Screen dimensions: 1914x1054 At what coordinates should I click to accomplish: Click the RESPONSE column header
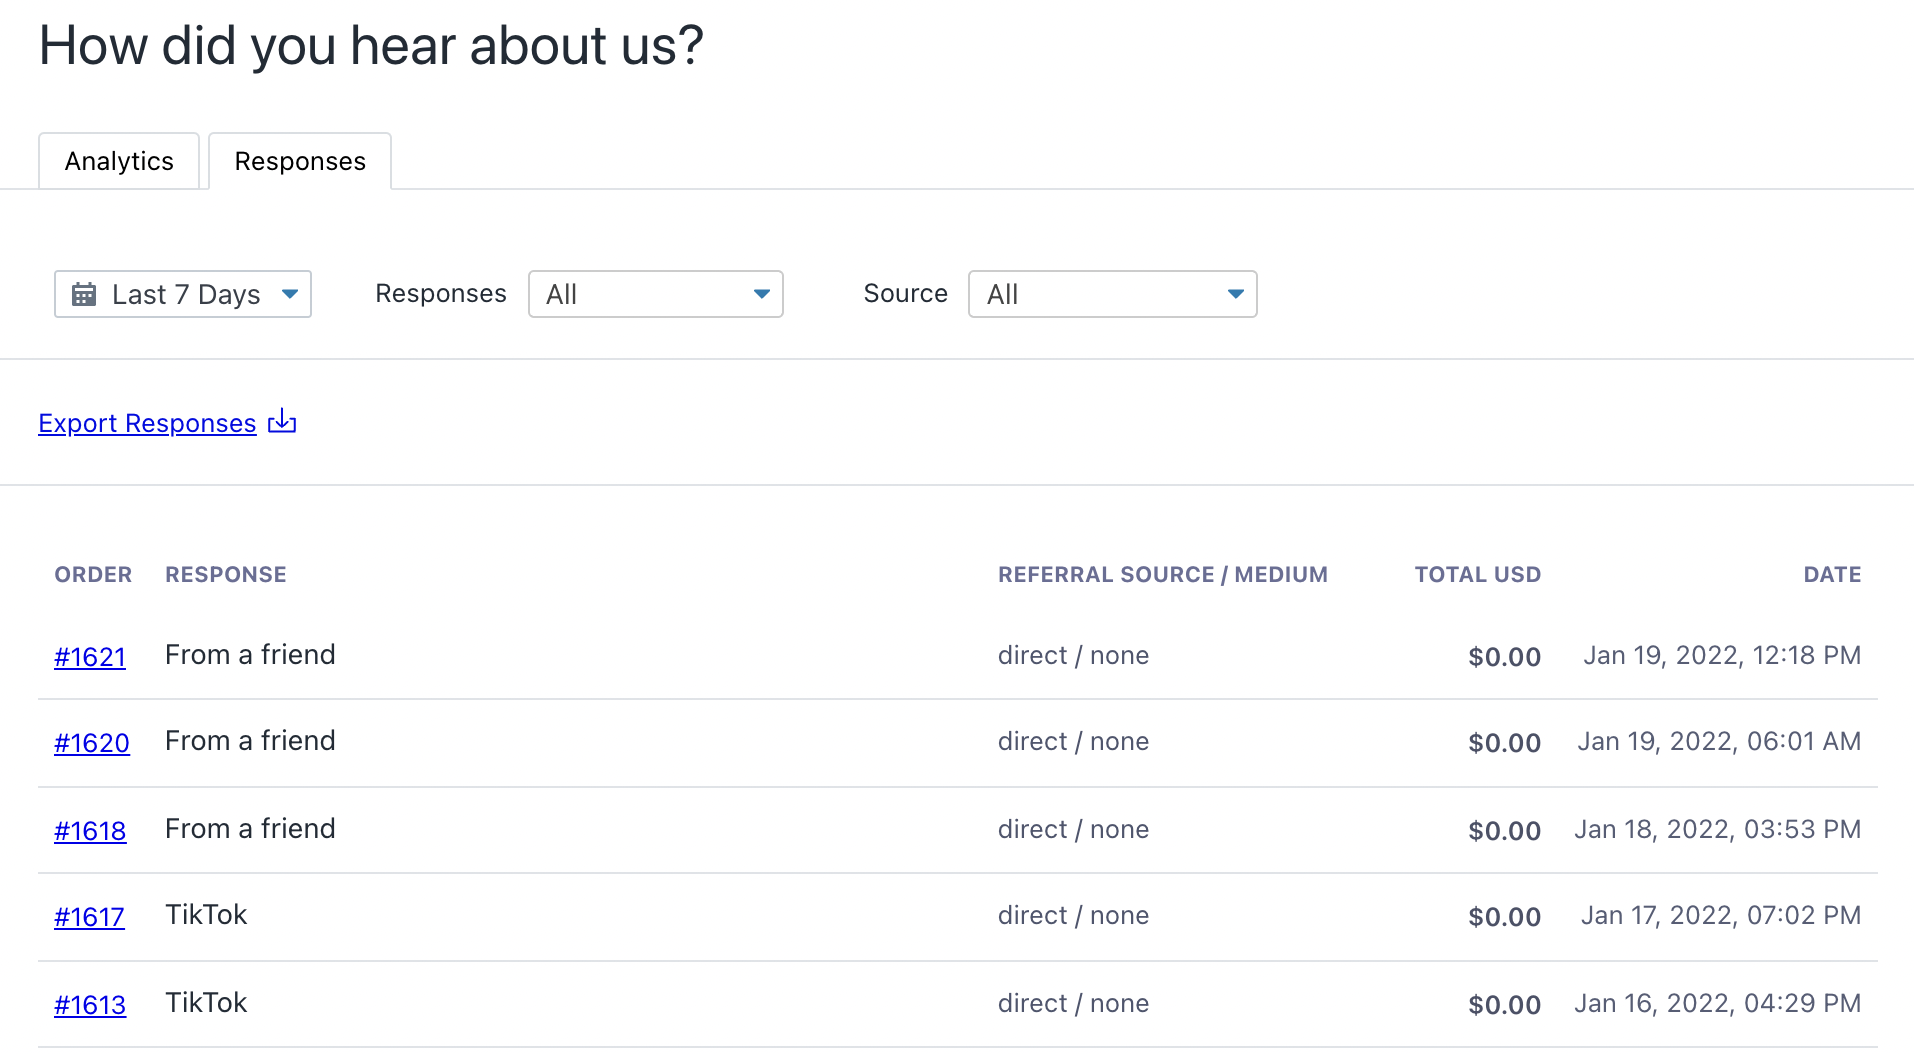point(226,575)
